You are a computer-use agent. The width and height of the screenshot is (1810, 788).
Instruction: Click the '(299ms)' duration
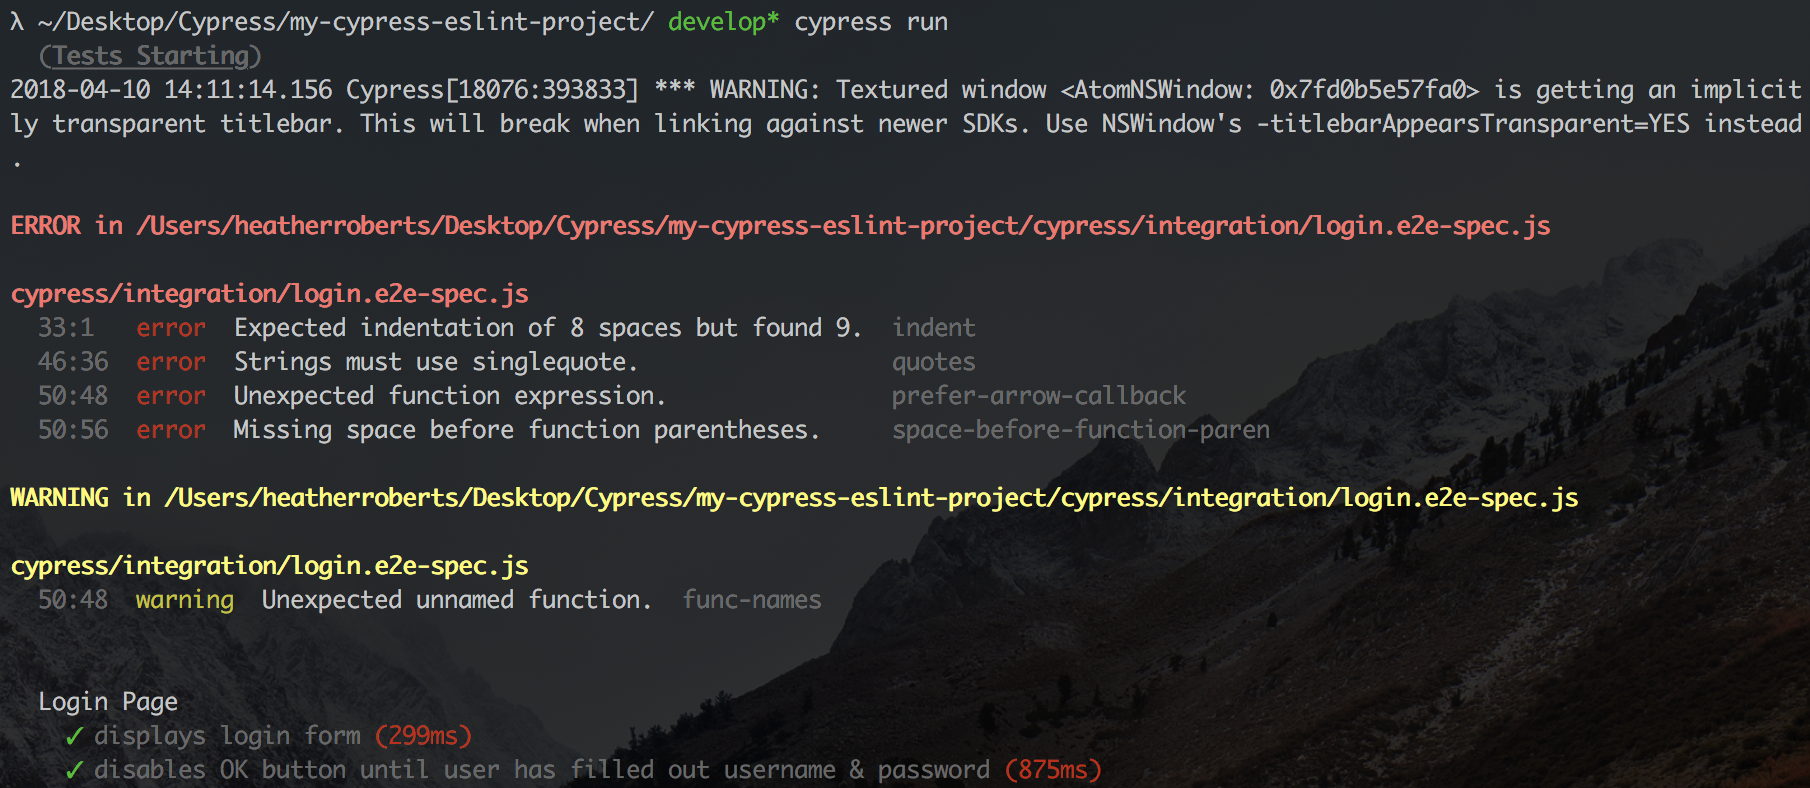pyautogui.click(x=423, y=736)
